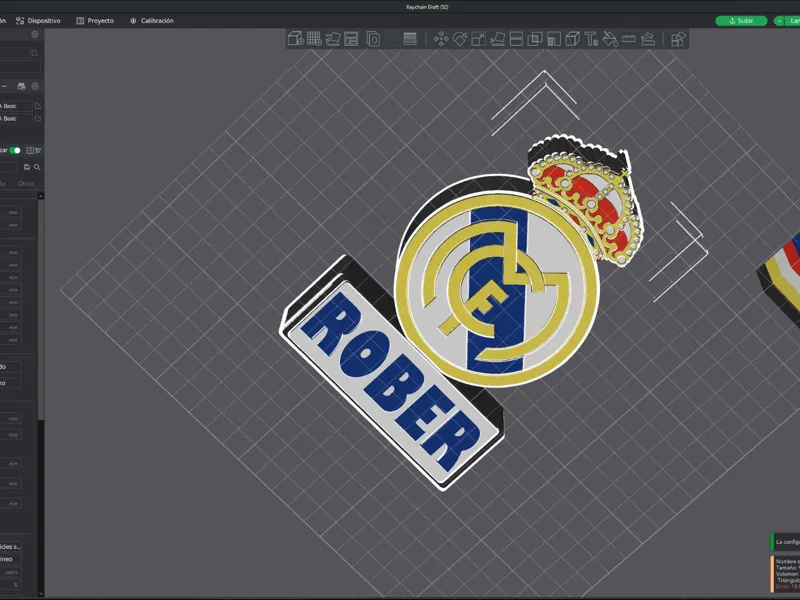Select the Lay on face tool
The image size is (800, 600).
point(497,39)
